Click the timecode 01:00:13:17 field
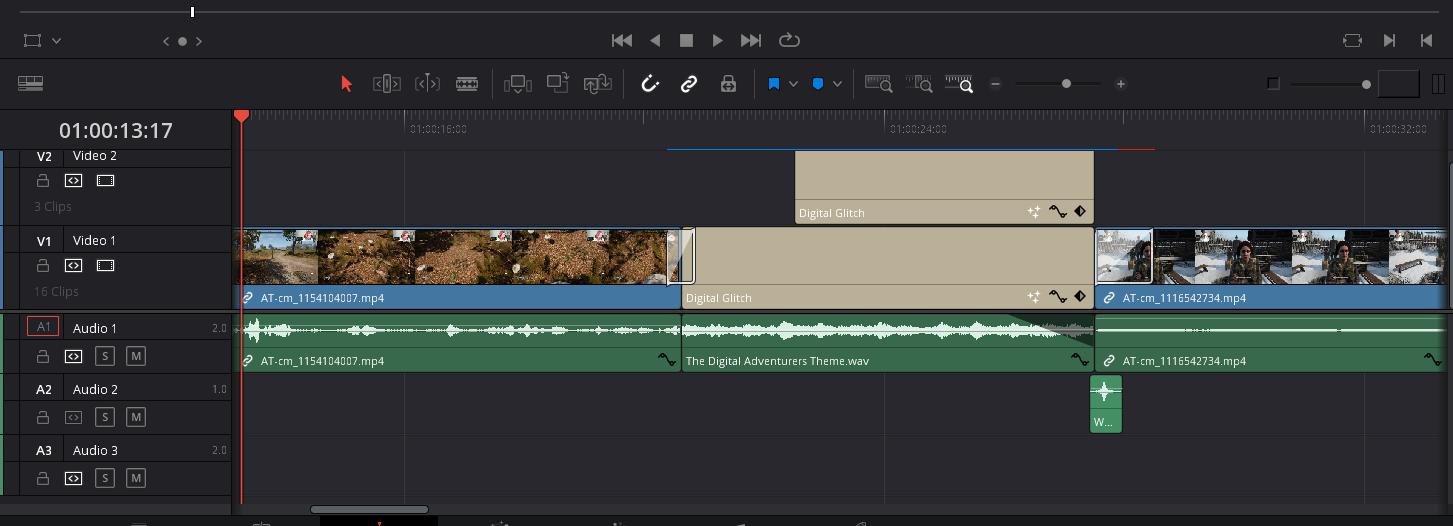The height and width of the screenshot is (526, 1453). click(116, 130)
